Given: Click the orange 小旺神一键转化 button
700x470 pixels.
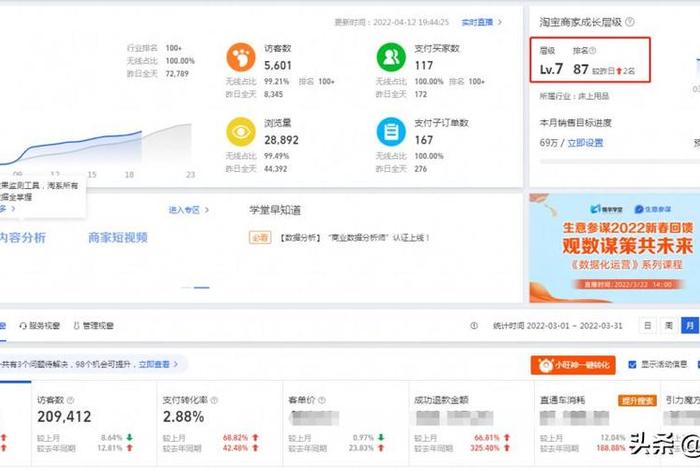Looking at the screenshot, I should pyautogui.click(x=573, y=365).
